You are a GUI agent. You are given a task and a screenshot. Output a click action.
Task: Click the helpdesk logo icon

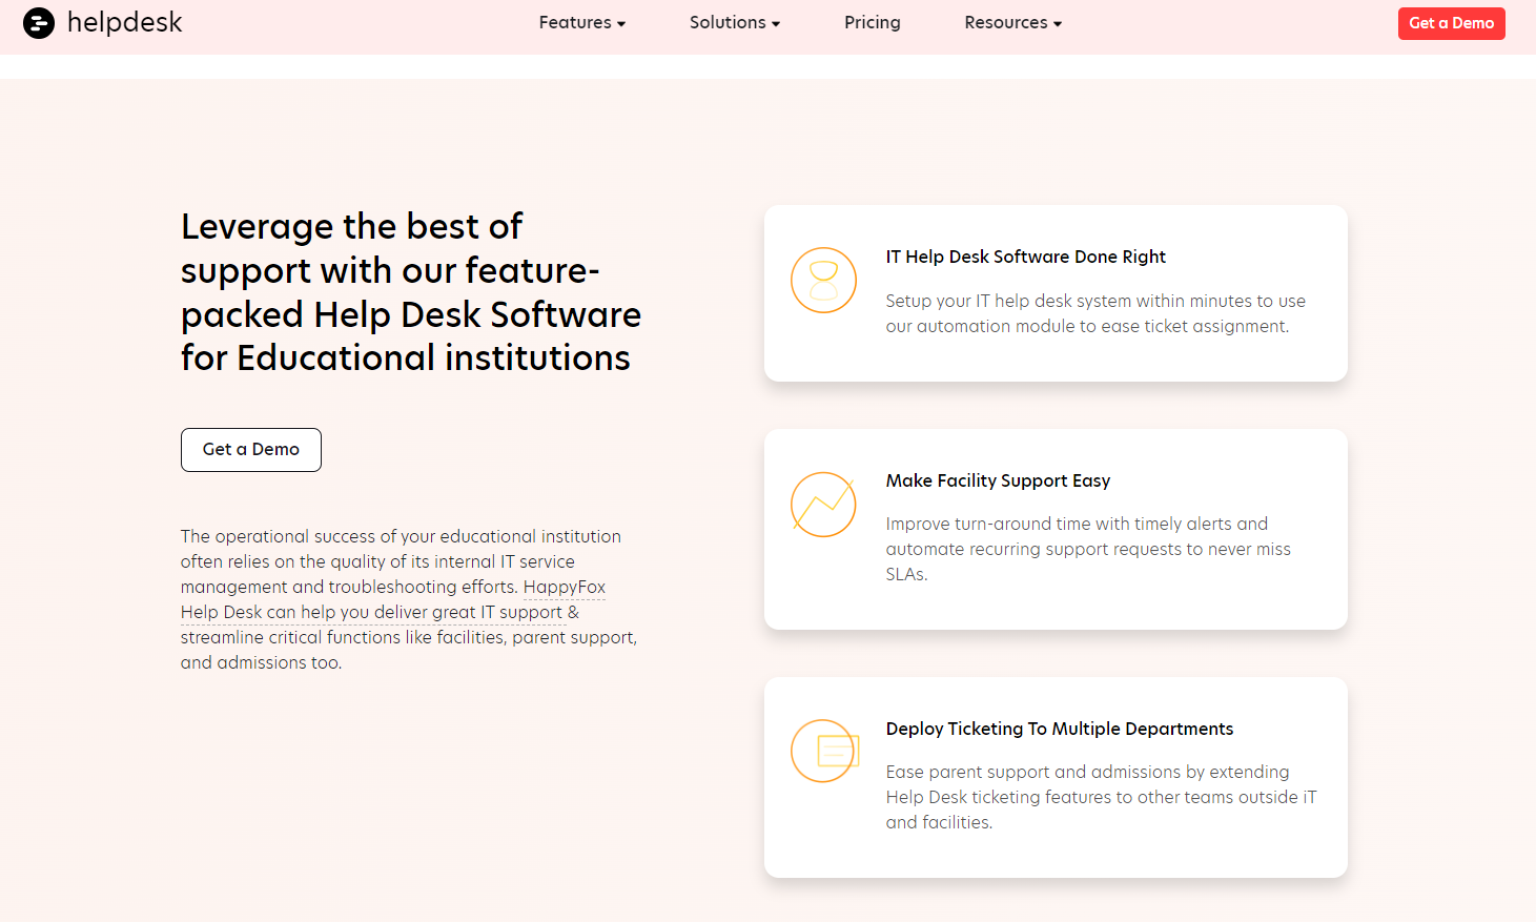pos(39,23)
